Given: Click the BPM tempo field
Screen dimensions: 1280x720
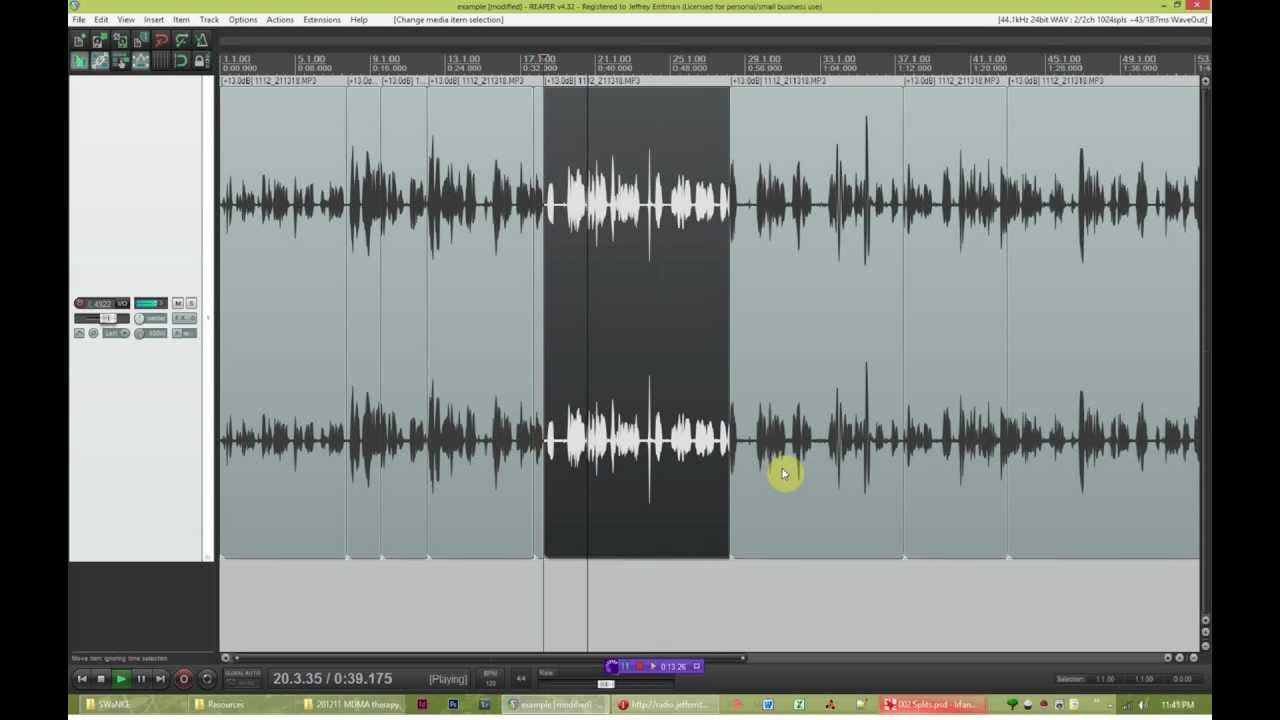Looking at the screenshot, I should pyautogui.click(x=490, y=678).
